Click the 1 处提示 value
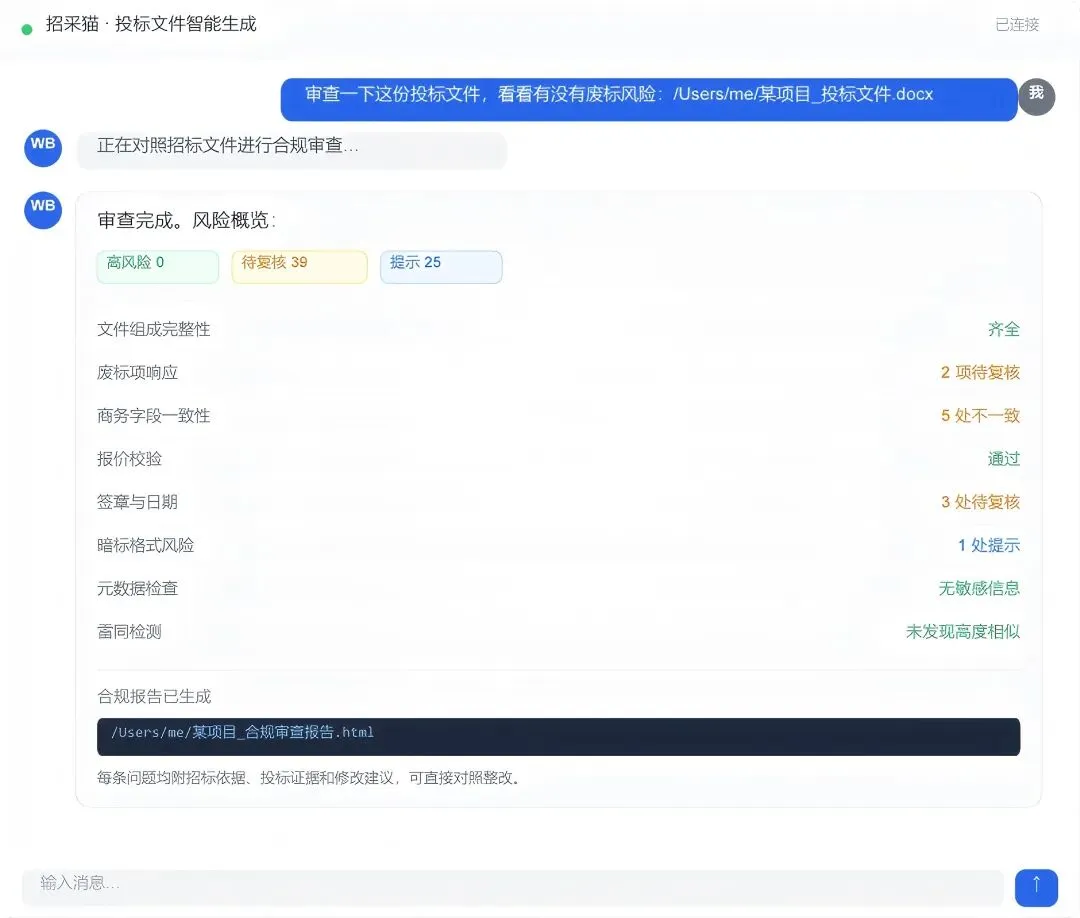The width and height of the screenshot is (1080, 918). coord(988,545)
